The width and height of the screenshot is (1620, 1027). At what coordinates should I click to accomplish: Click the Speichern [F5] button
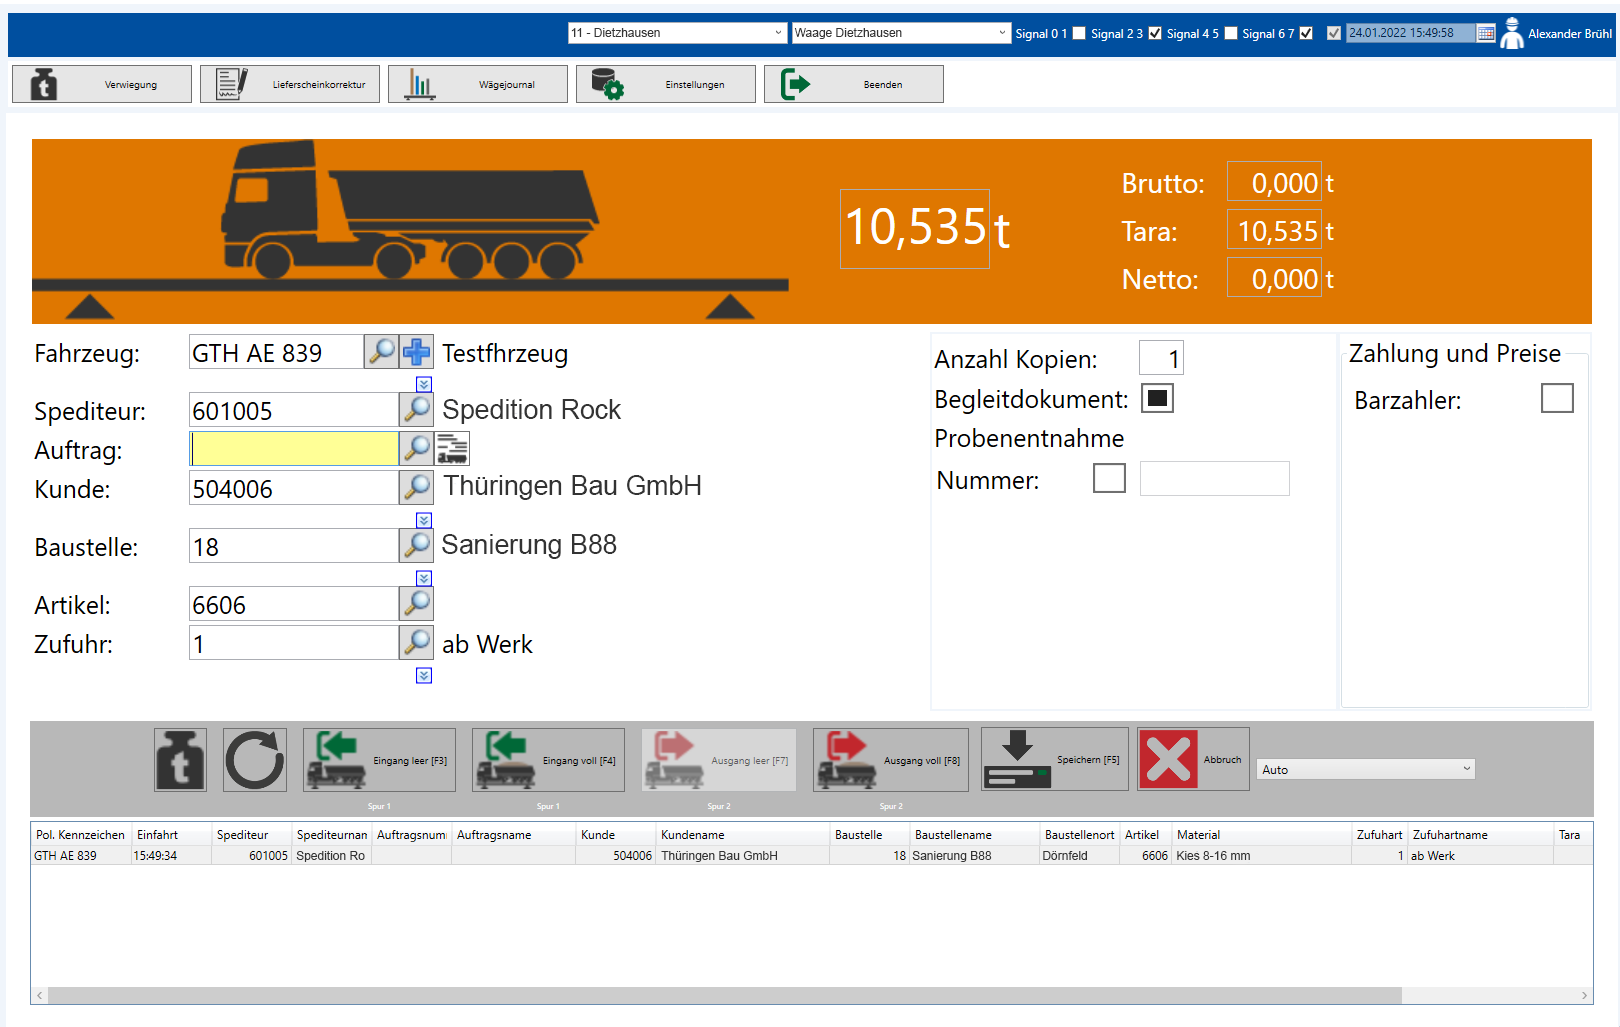point(1054,760)
